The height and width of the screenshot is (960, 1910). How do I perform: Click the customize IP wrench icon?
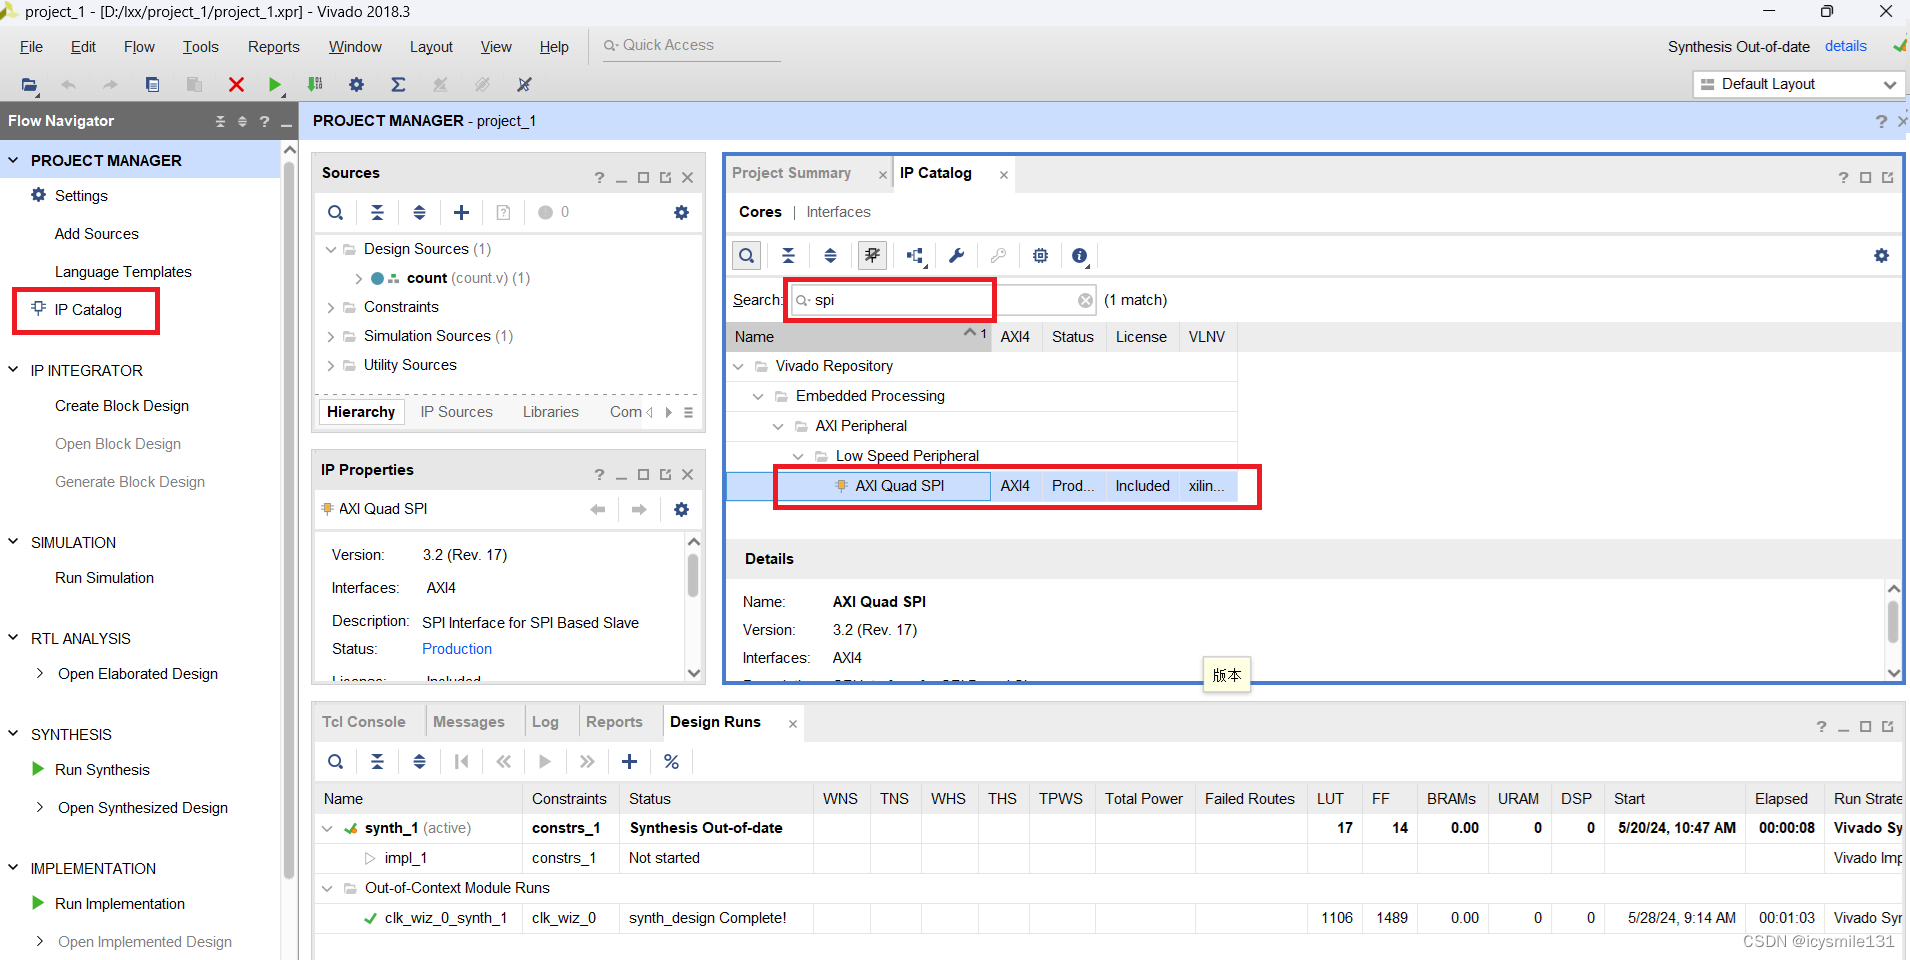click(x=956, y=256)
